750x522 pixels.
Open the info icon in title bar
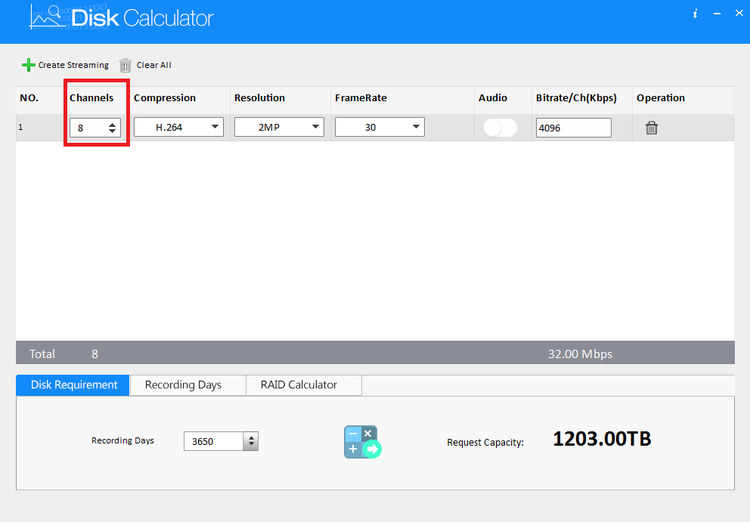click(x=695, y=13)
